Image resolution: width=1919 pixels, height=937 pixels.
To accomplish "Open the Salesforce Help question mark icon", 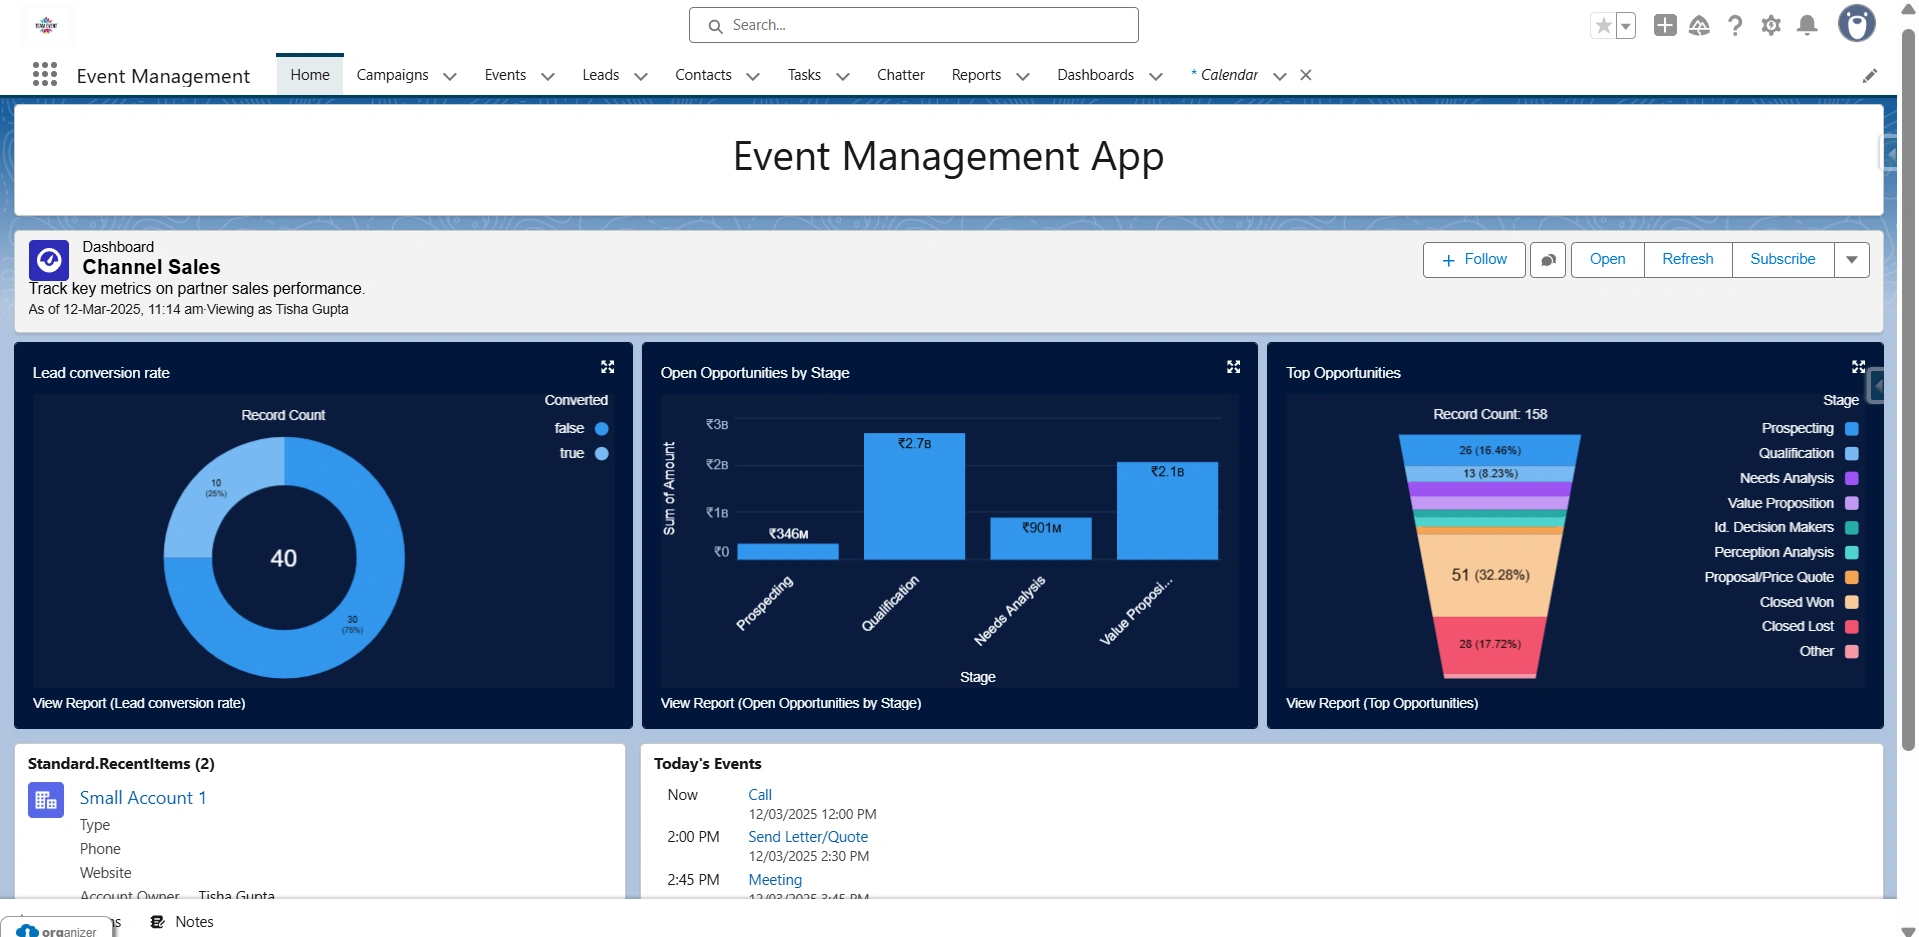I will pos(1735,25).
